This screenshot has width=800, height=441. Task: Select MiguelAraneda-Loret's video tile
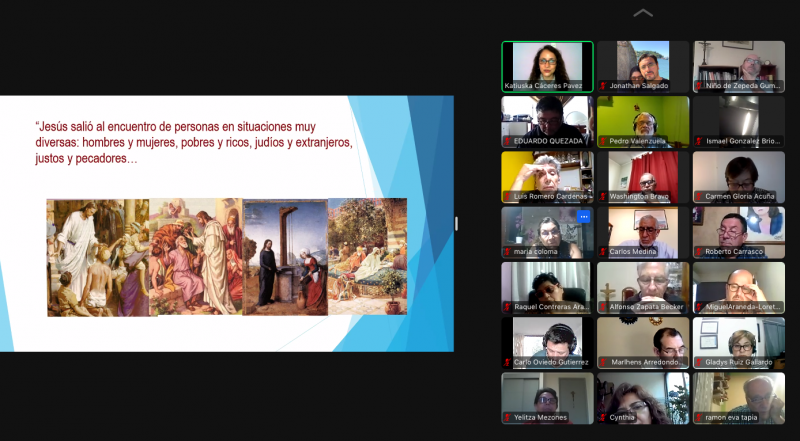coord(739,288)
